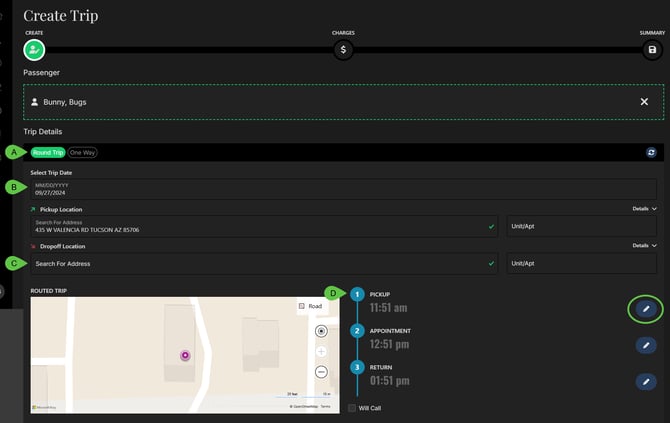Viewport: 670px width, 423px height.
Task: Enable the Will Call checkbox
Action: [352, 408]
